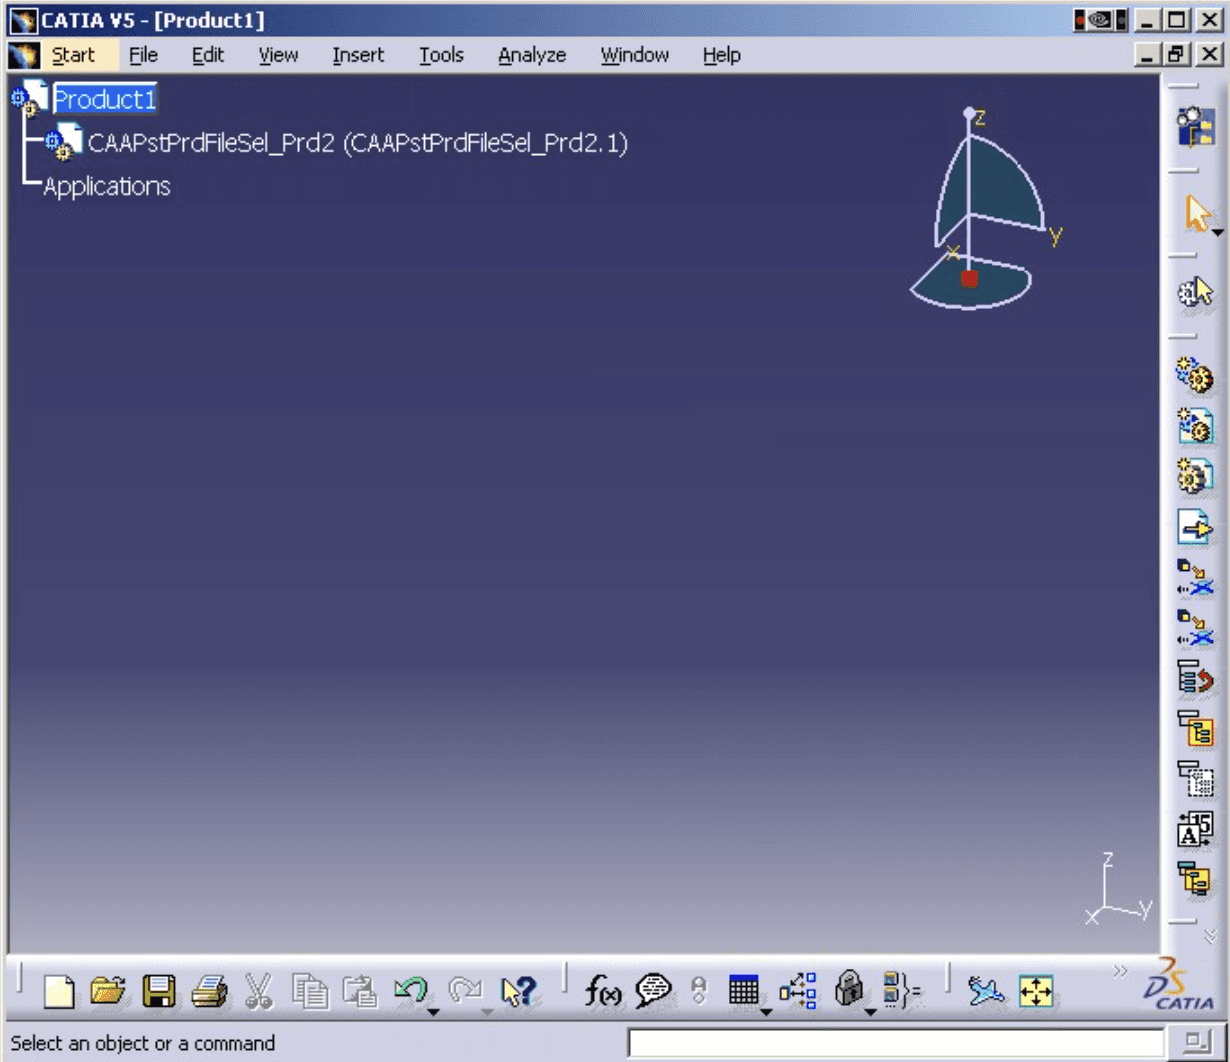Create a new document
Viewport: 1230px width, 1062px height.
coord(59,991)
